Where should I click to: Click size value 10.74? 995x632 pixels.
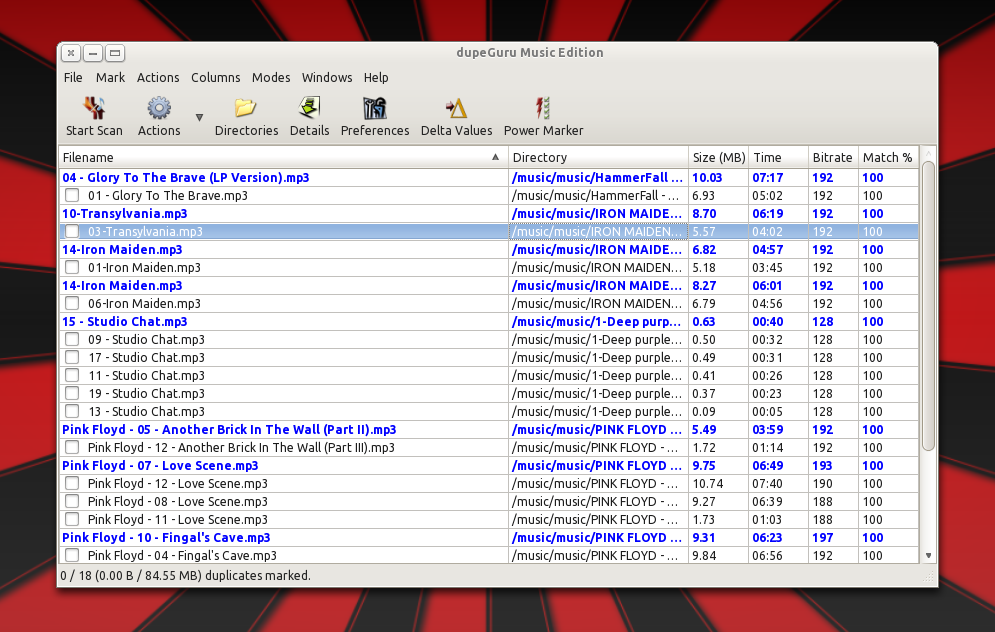(708, 484)
